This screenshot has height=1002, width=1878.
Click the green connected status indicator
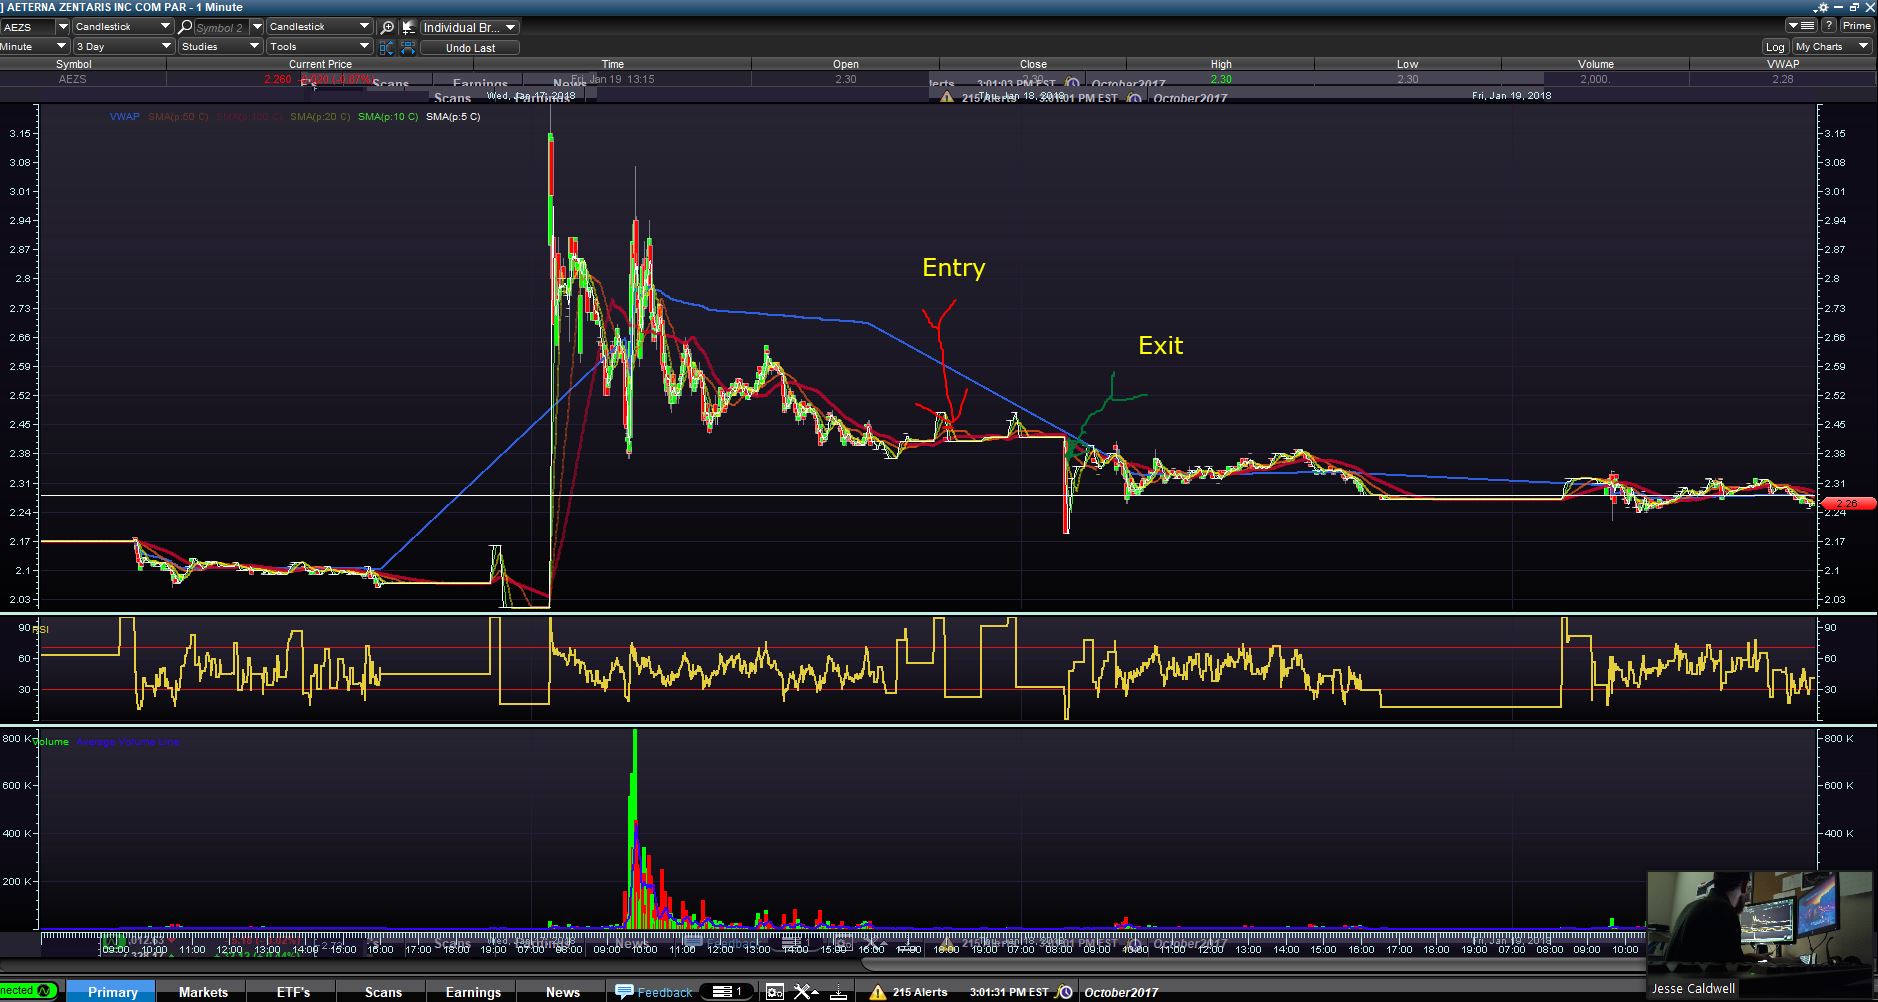tap(29, 991)
